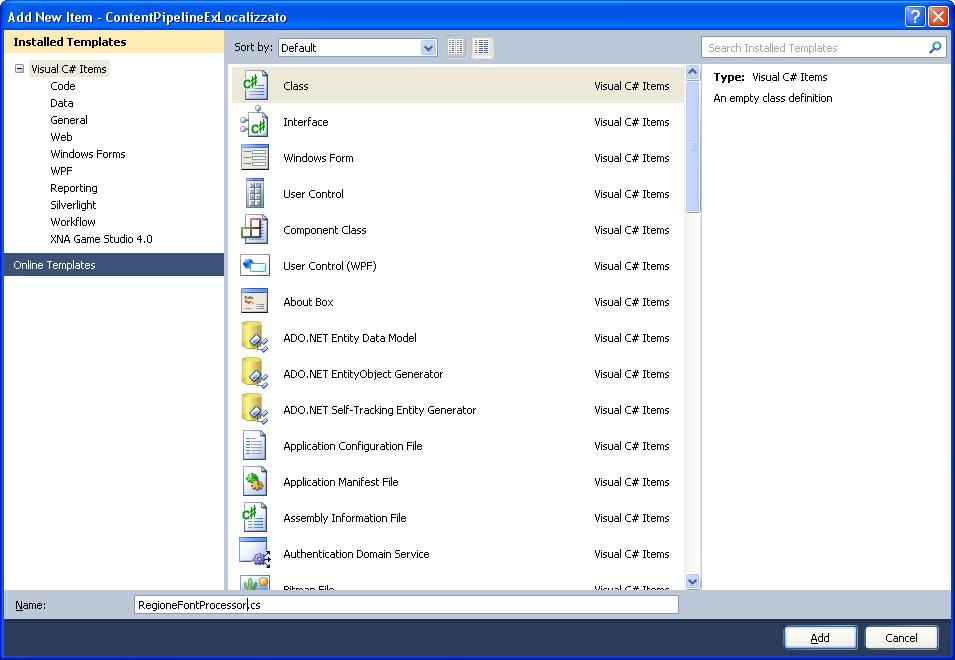
Task: Select the ADO.NET EntityObject Generator icon
Action: (255, 373)
